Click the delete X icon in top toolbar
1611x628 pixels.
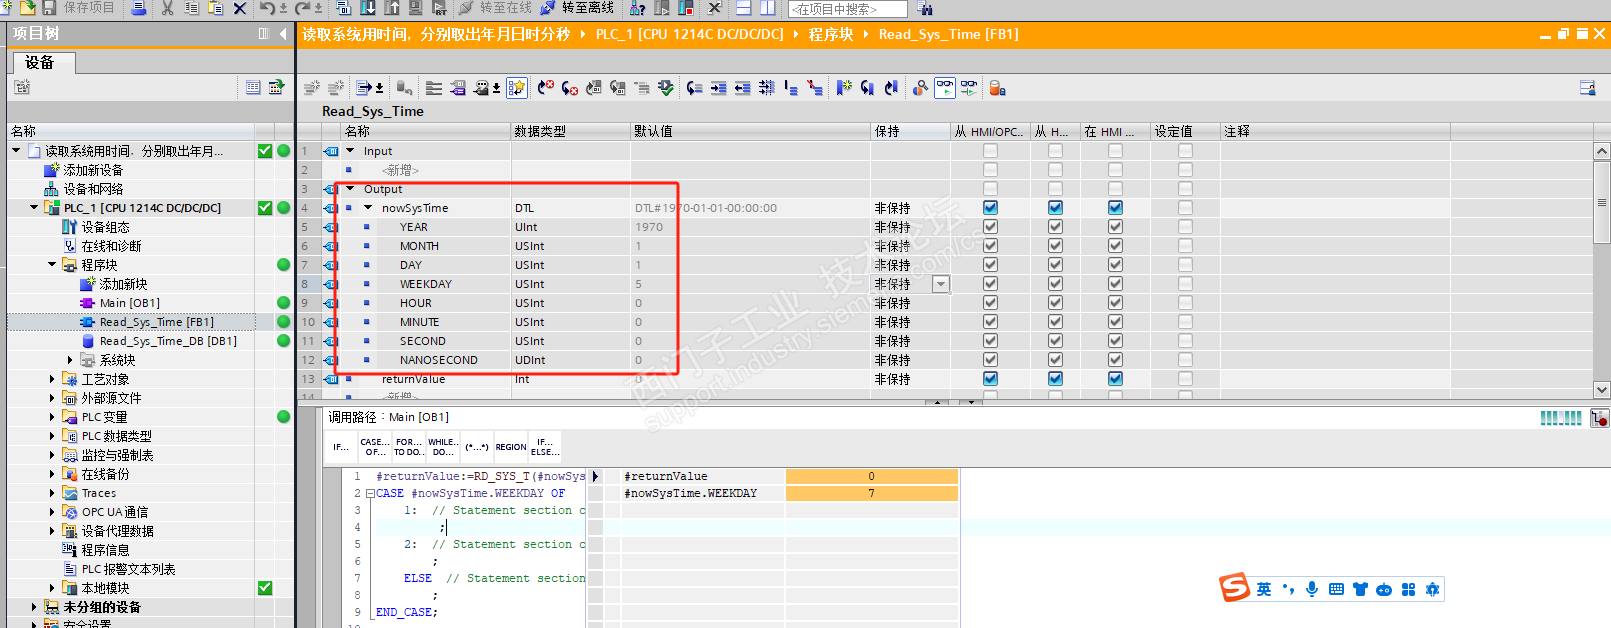coord(240,8)
